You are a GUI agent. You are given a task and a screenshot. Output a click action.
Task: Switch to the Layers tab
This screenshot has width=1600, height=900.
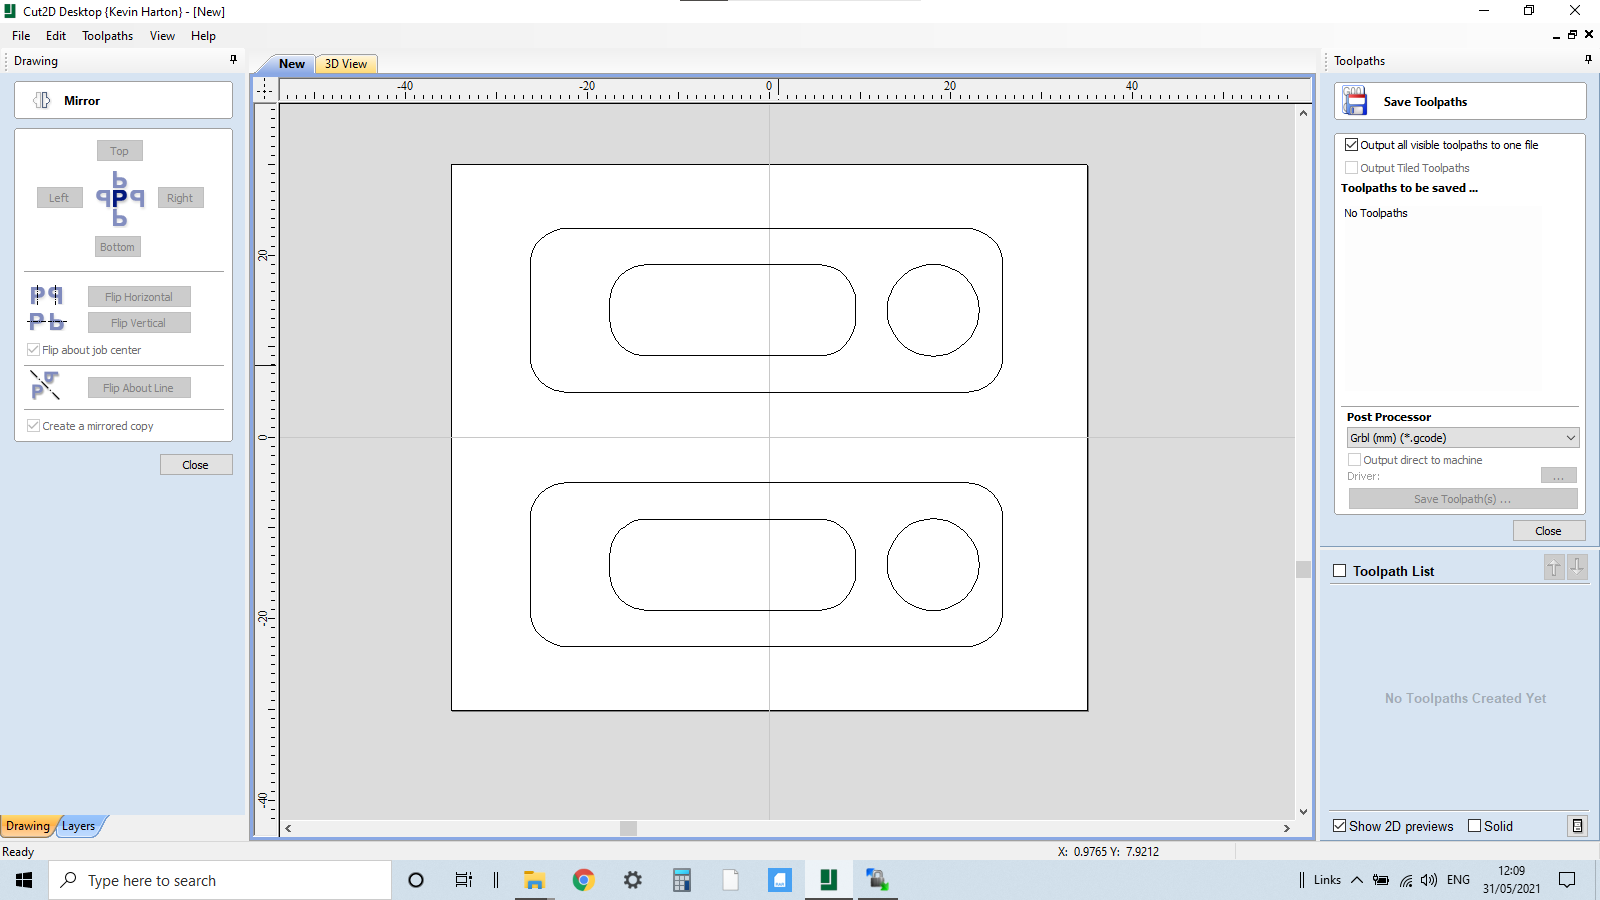pos(79,826)
